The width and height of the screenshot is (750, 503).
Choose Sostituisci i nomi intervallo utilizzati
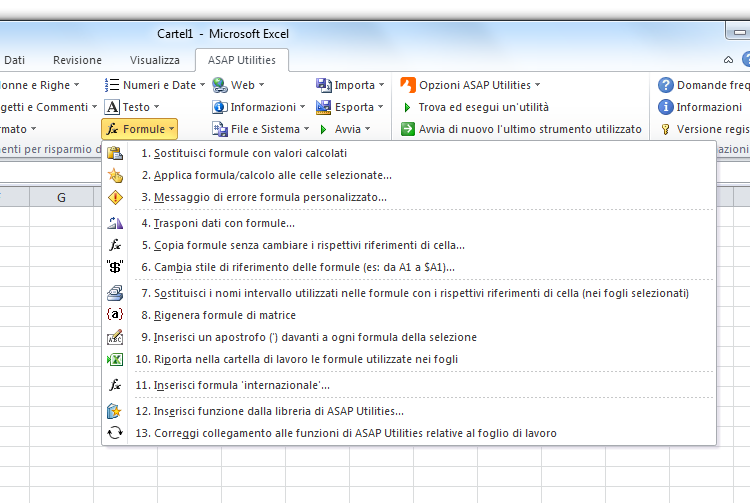click(x=409, y=293)
